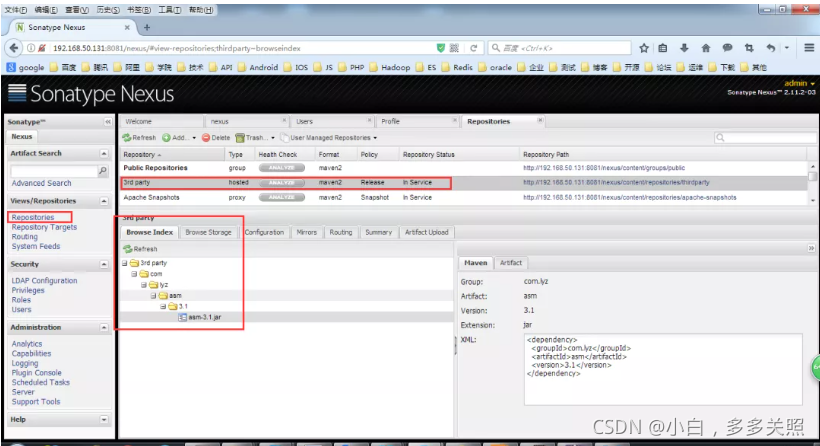820x446 pixels.
Task: Open Repository Targets link
Action: coord(44,227)
